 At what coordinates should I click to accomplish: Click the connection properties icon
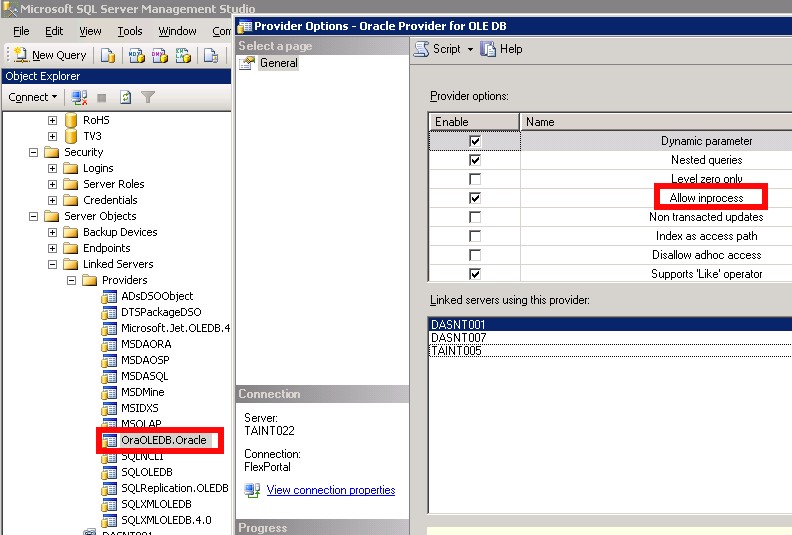tap(252, 490)
